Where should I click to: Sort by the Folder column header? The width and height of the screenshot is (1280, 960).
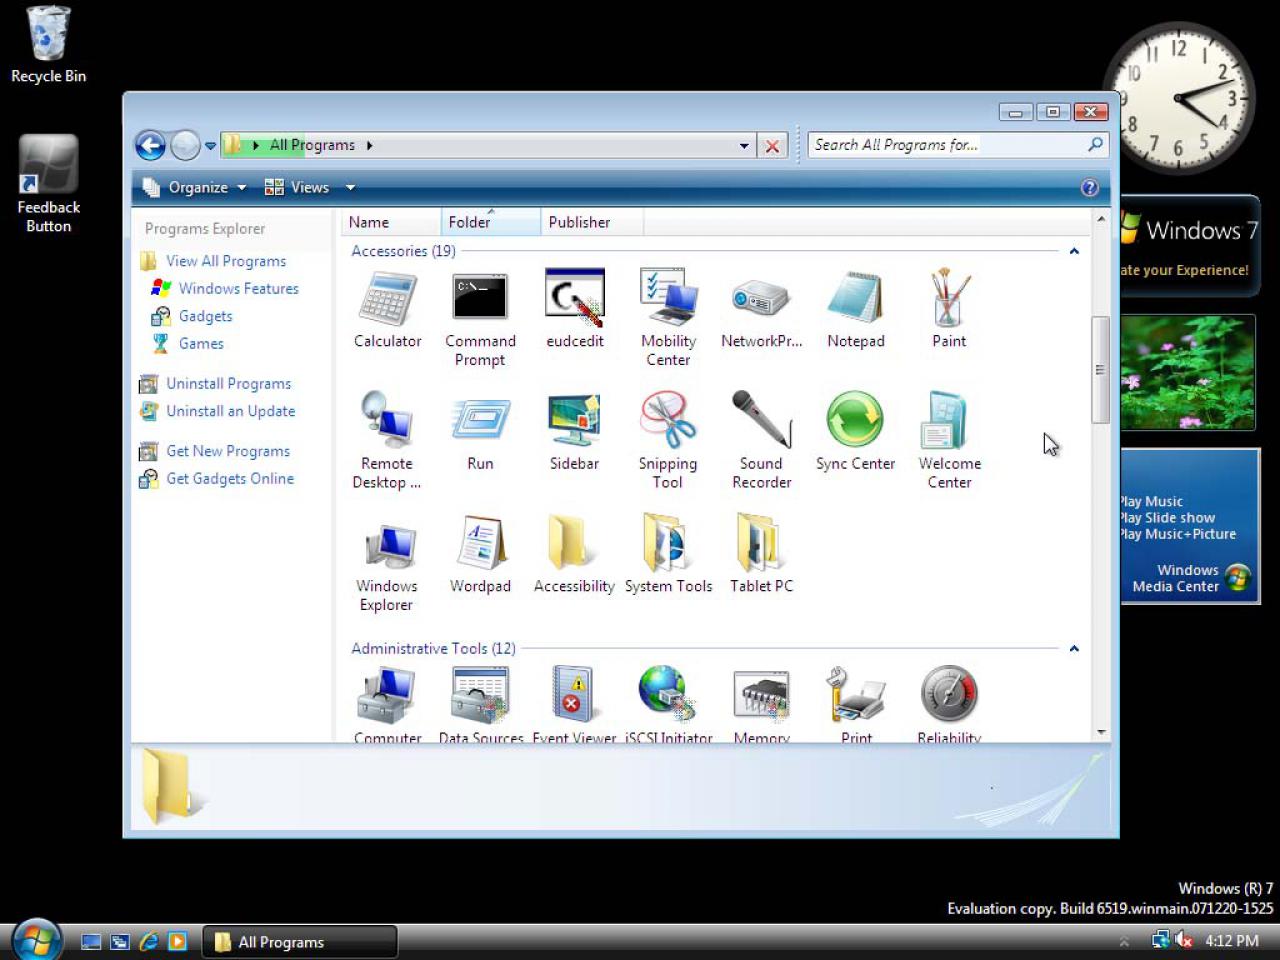click(491, 222)
